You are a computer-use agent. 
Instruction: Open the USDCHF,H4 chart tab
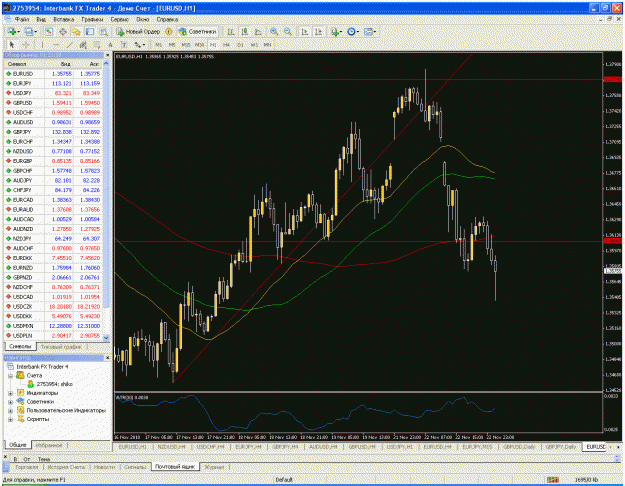point(210,447)
